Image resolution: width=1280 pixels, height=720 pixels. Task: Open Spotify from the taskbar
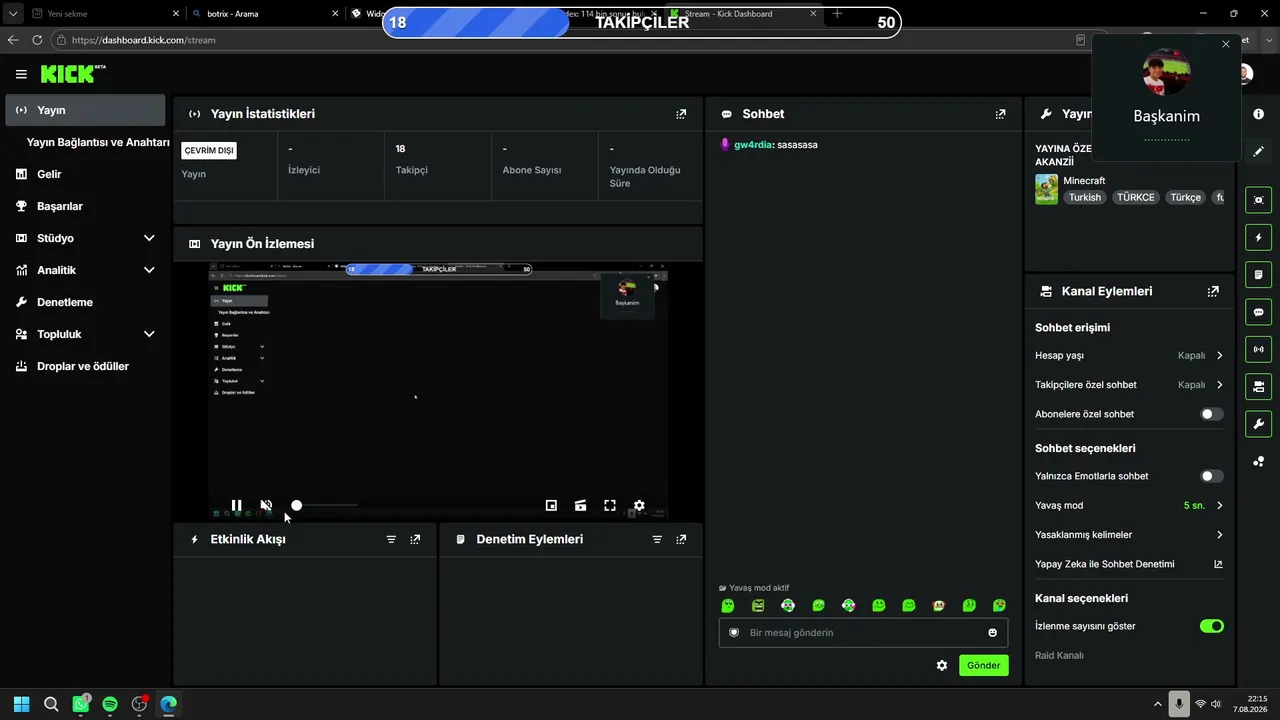click(110, 704)
